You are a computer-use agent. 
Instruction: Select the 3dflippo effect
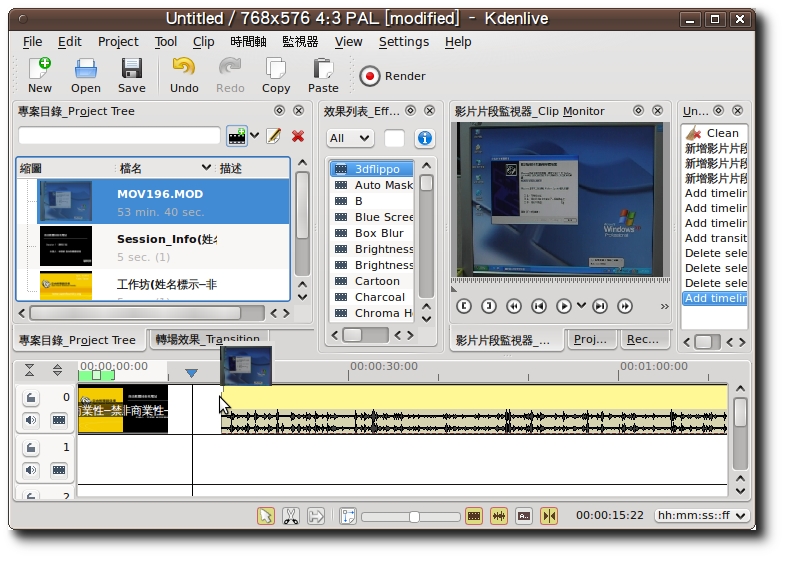[372, 169]
